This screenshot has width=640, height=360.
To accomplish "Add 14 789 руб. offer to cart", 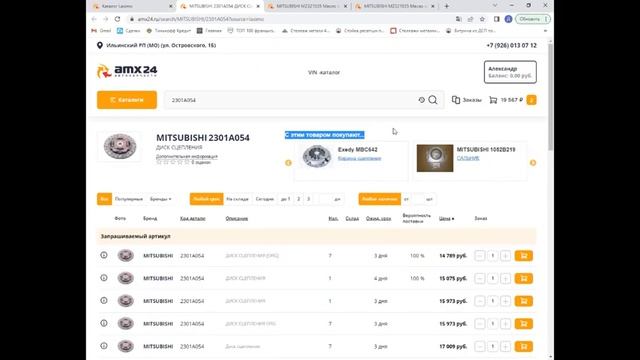I will click(524, 256).
